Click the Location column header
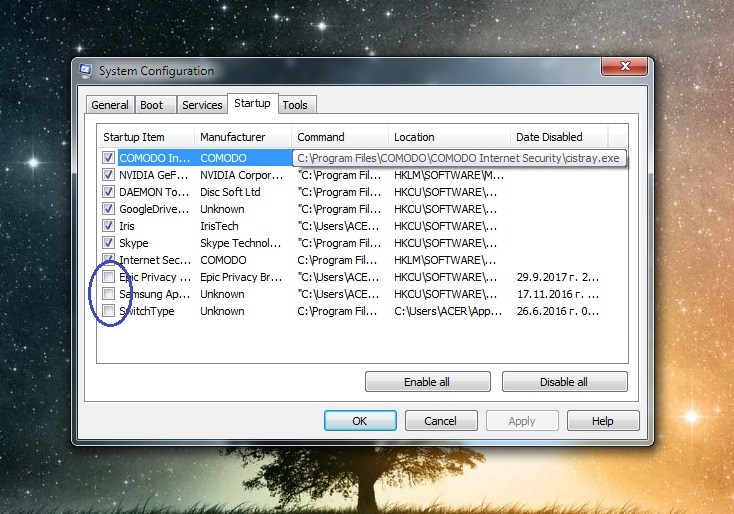The image size is (734, 514). (449, 137)
